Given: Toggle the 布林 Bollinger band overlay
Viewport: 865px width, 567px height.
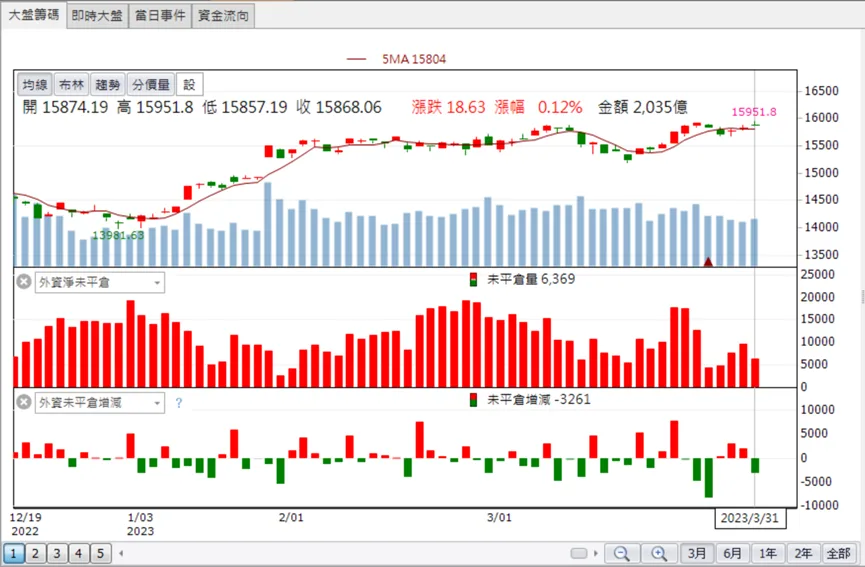Looking at the screenshot, I should pos(71,84).
